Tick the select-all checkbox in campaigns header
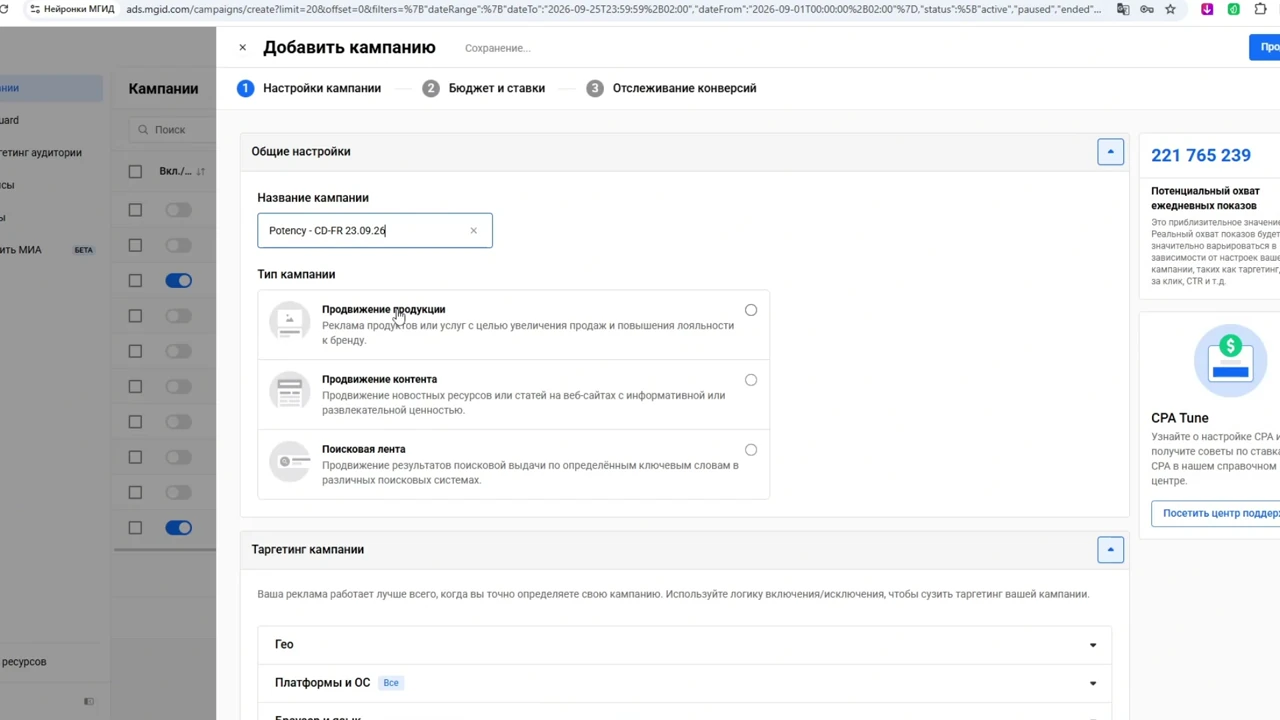The image size is (1280, 720). [x=135, y=172]
